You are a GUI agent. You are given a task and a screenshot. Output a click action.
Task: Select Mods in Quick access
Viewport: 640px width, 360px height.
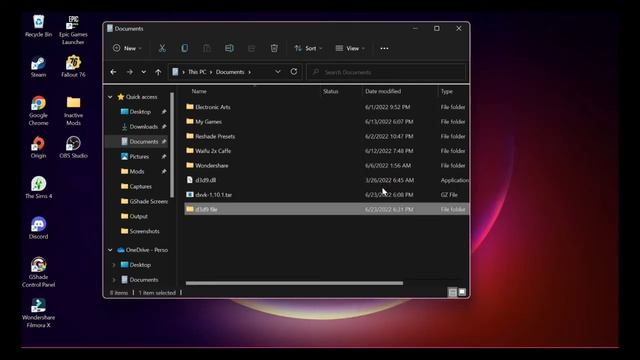point(137,171)
